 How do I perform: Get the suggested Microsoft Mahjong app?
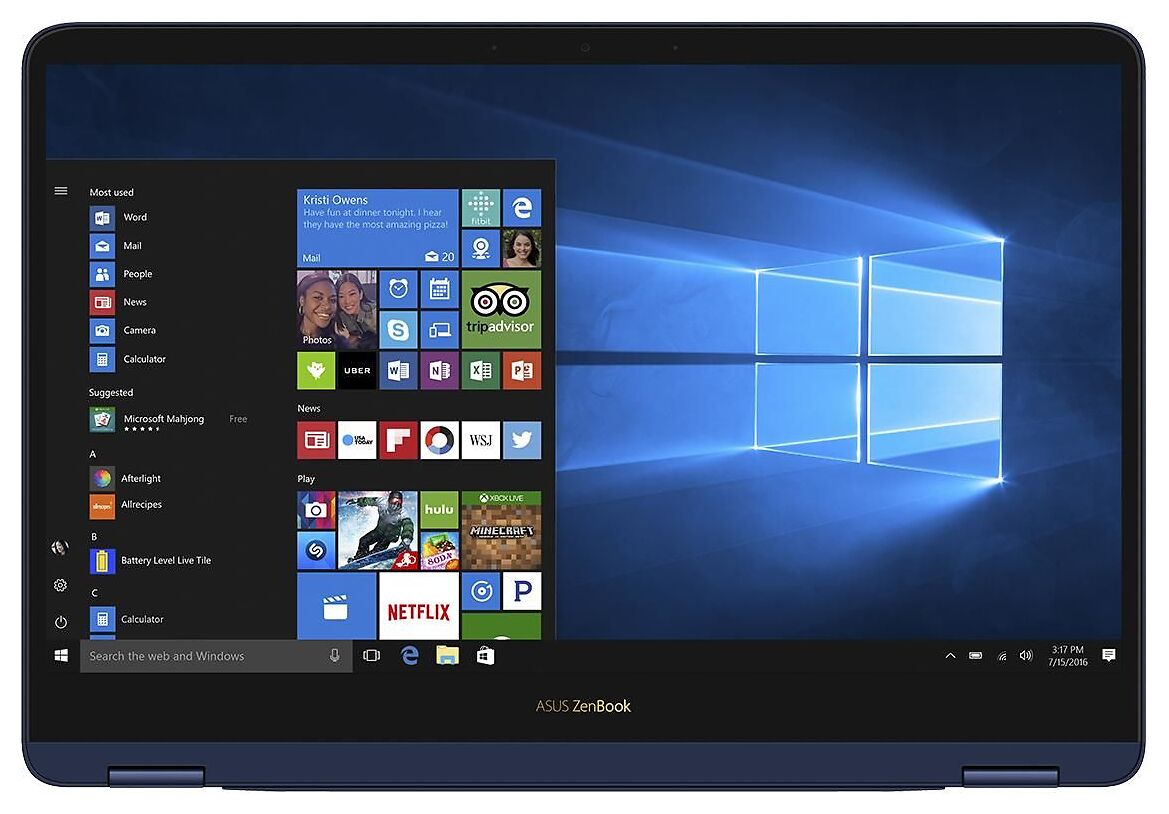[163, 420]
